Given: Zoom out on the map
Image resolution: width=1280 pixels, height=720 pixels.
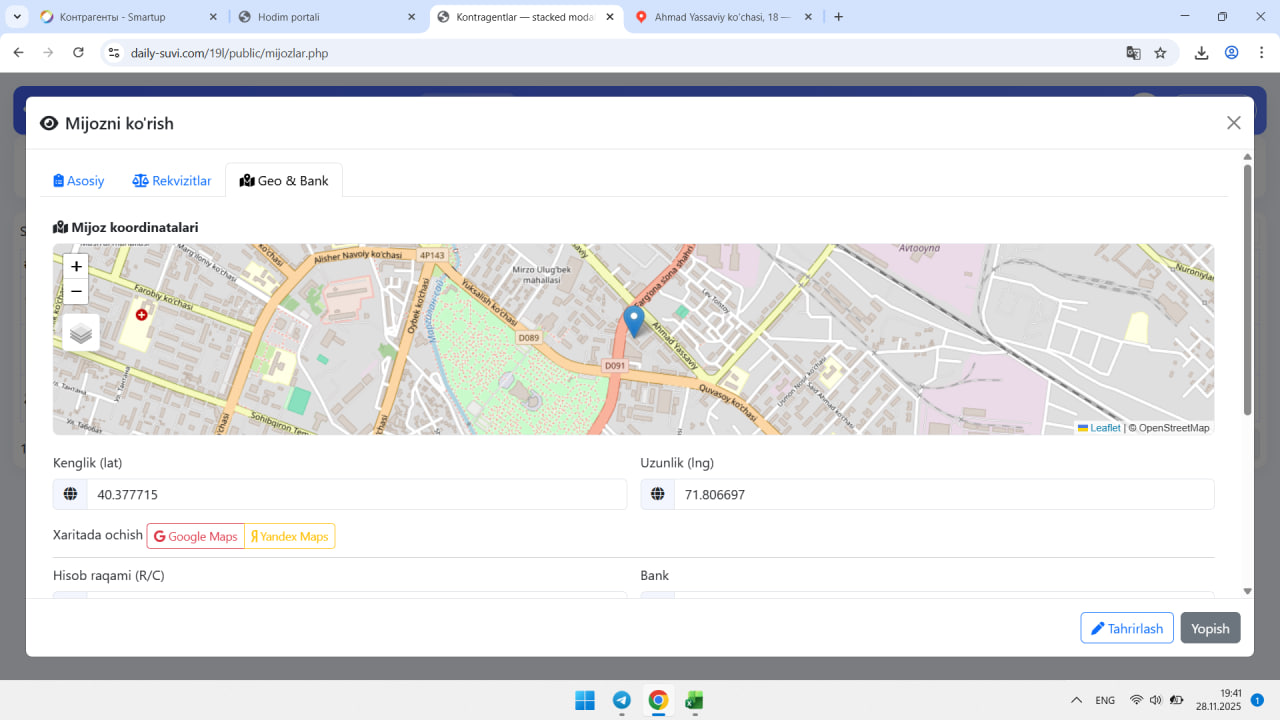Looking at the screenshot, I should [76, 291].
